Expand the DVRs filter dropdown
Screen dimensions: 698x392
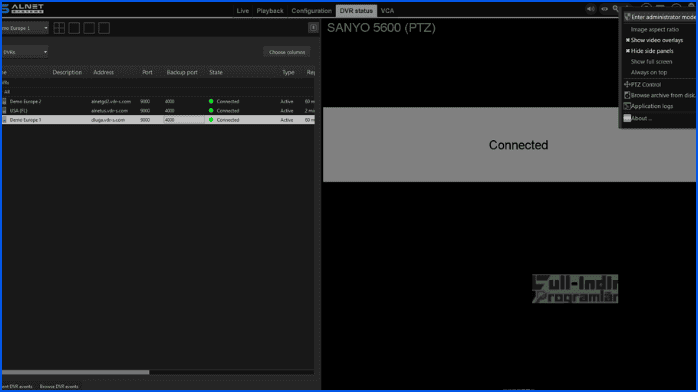click(x=25, y=52)
